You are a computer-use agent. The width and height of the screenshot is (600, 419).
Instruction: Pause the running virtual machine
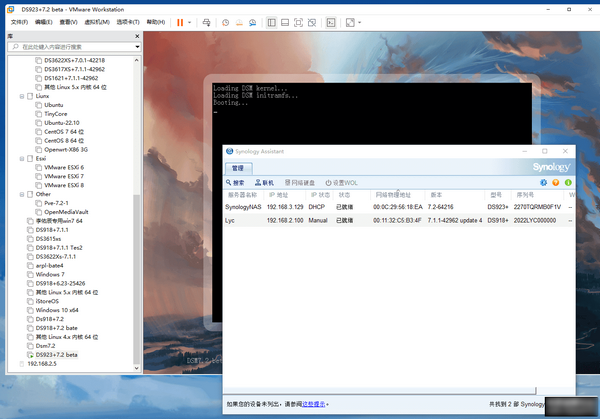[180, 23]
